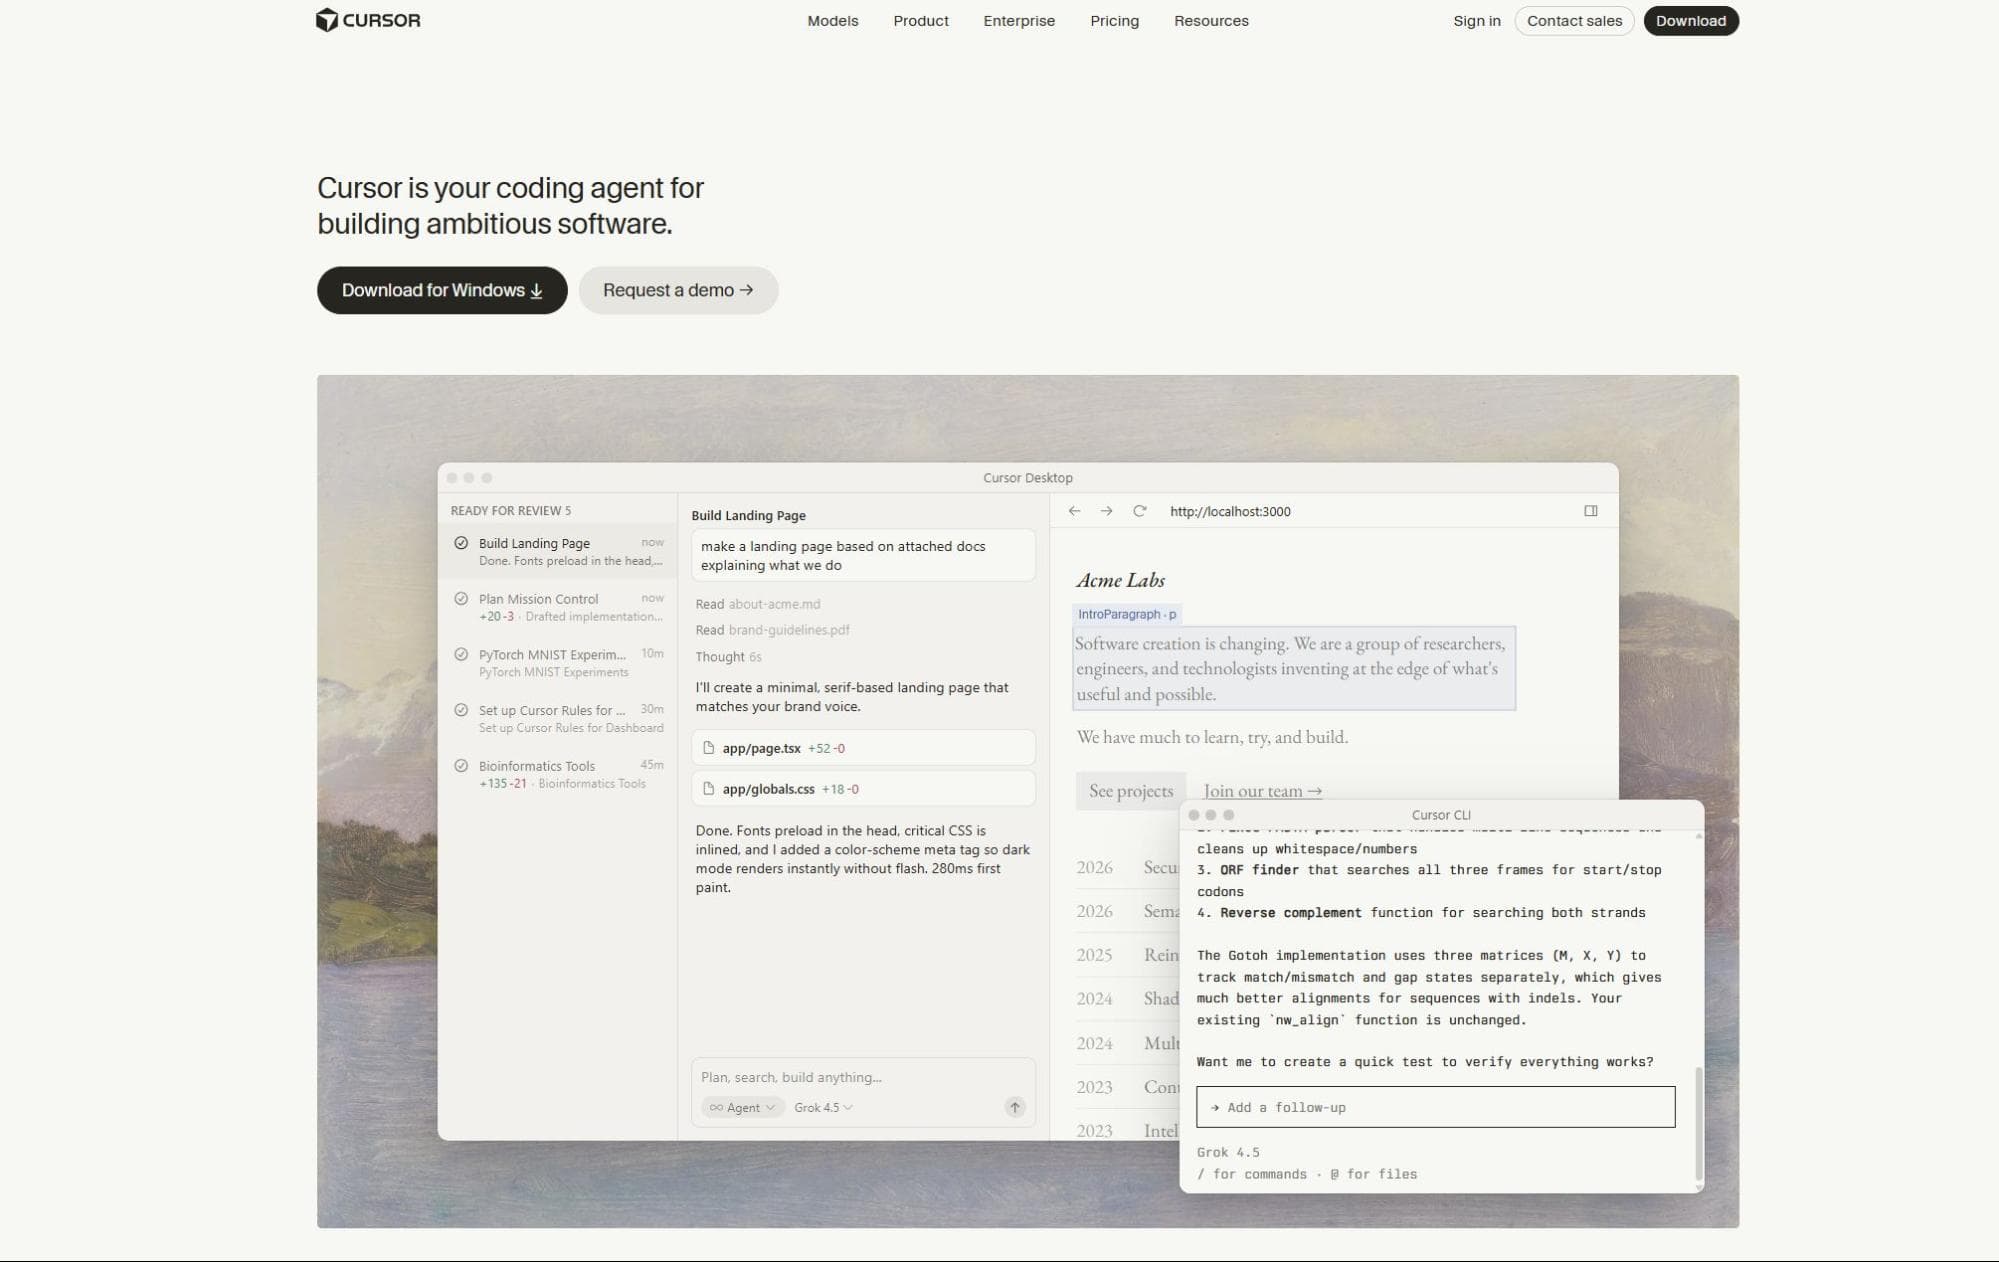The image size is (1999, 1262).
Task: Click the Cursor CLI window scrollbar
Action: click(1698, 1125)
